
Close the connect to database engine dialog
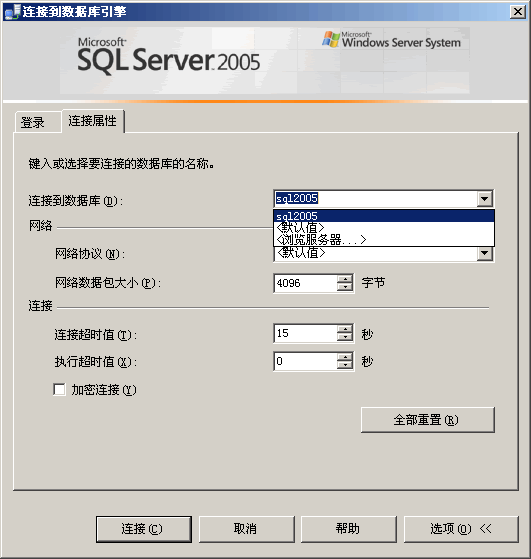(517, 12)
